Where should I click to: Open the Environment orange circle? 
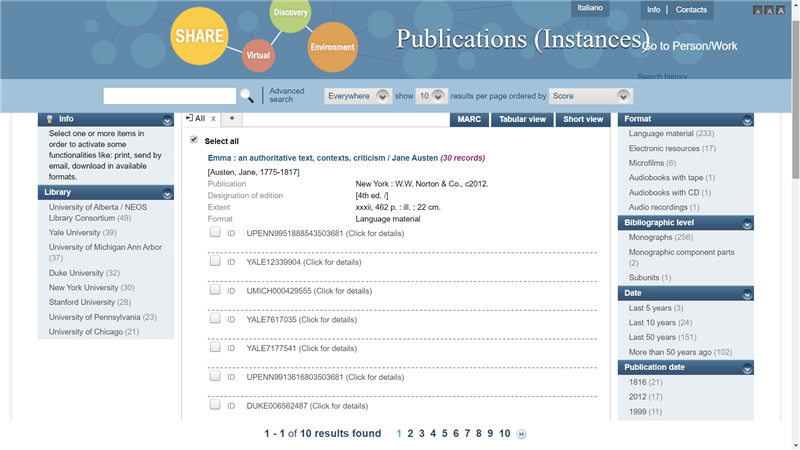(332, 47)
